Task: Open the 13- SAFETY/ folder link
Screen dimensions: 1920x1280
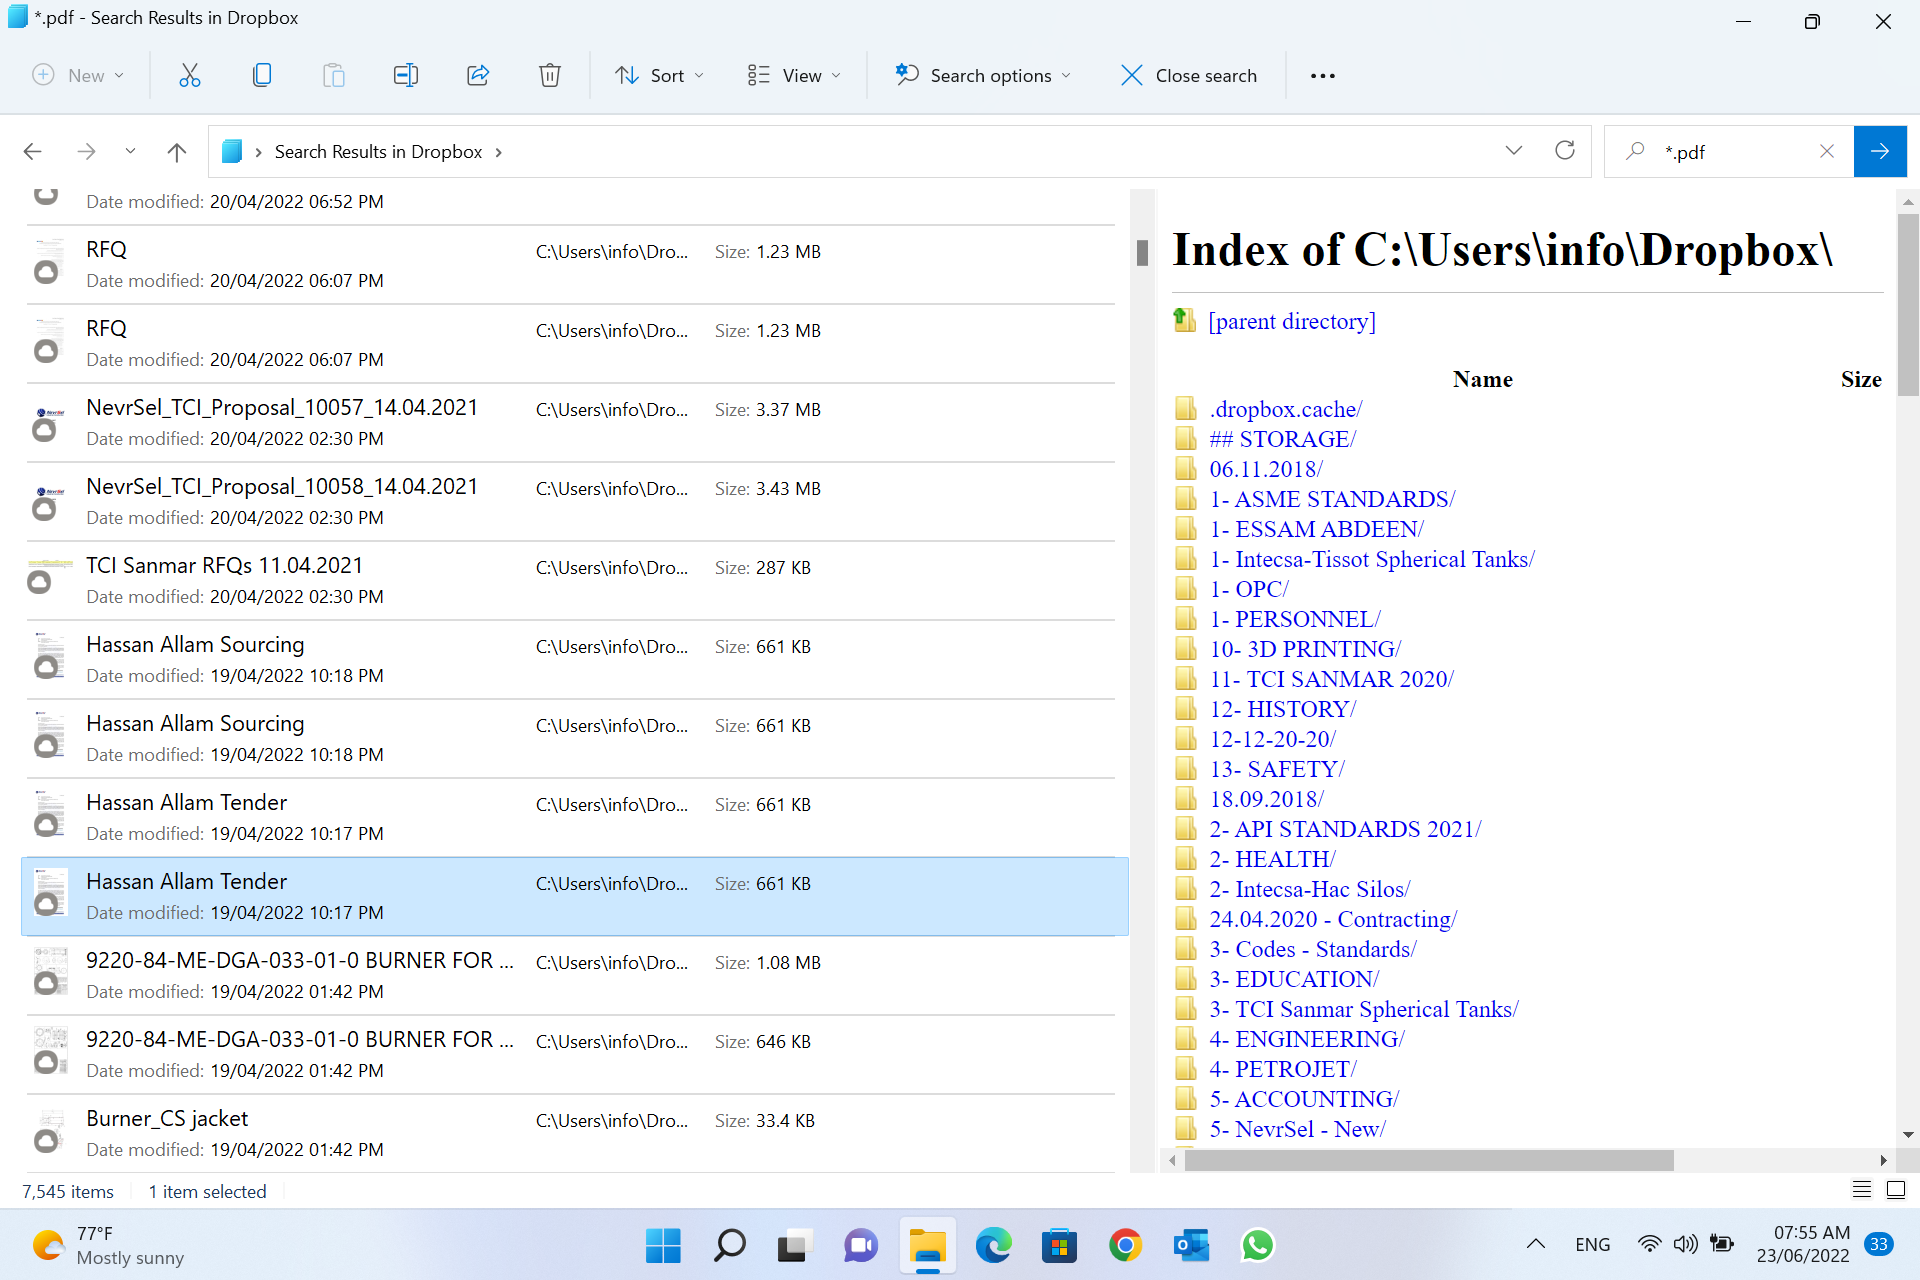Action: coord(1277,769)
